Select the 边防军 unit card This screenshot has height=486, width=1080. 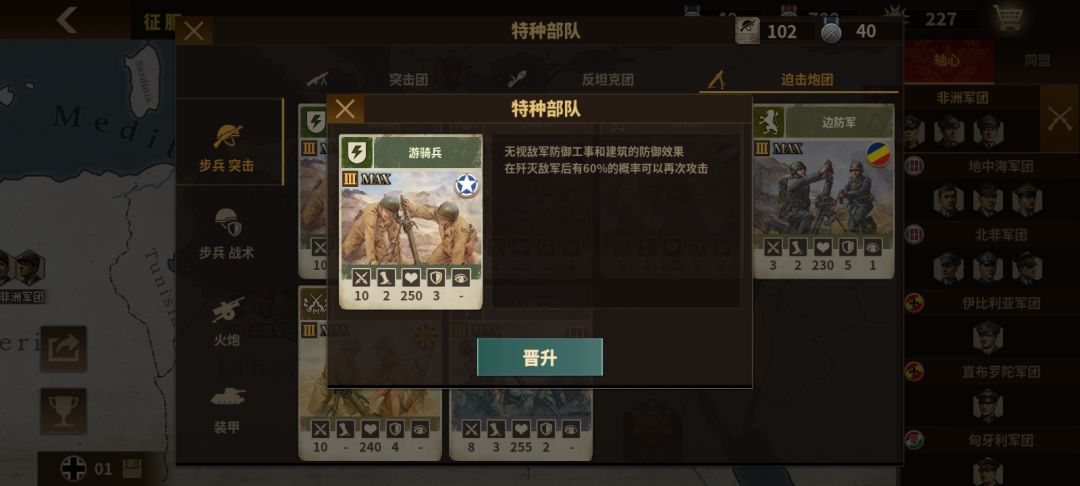coord(824,191)
